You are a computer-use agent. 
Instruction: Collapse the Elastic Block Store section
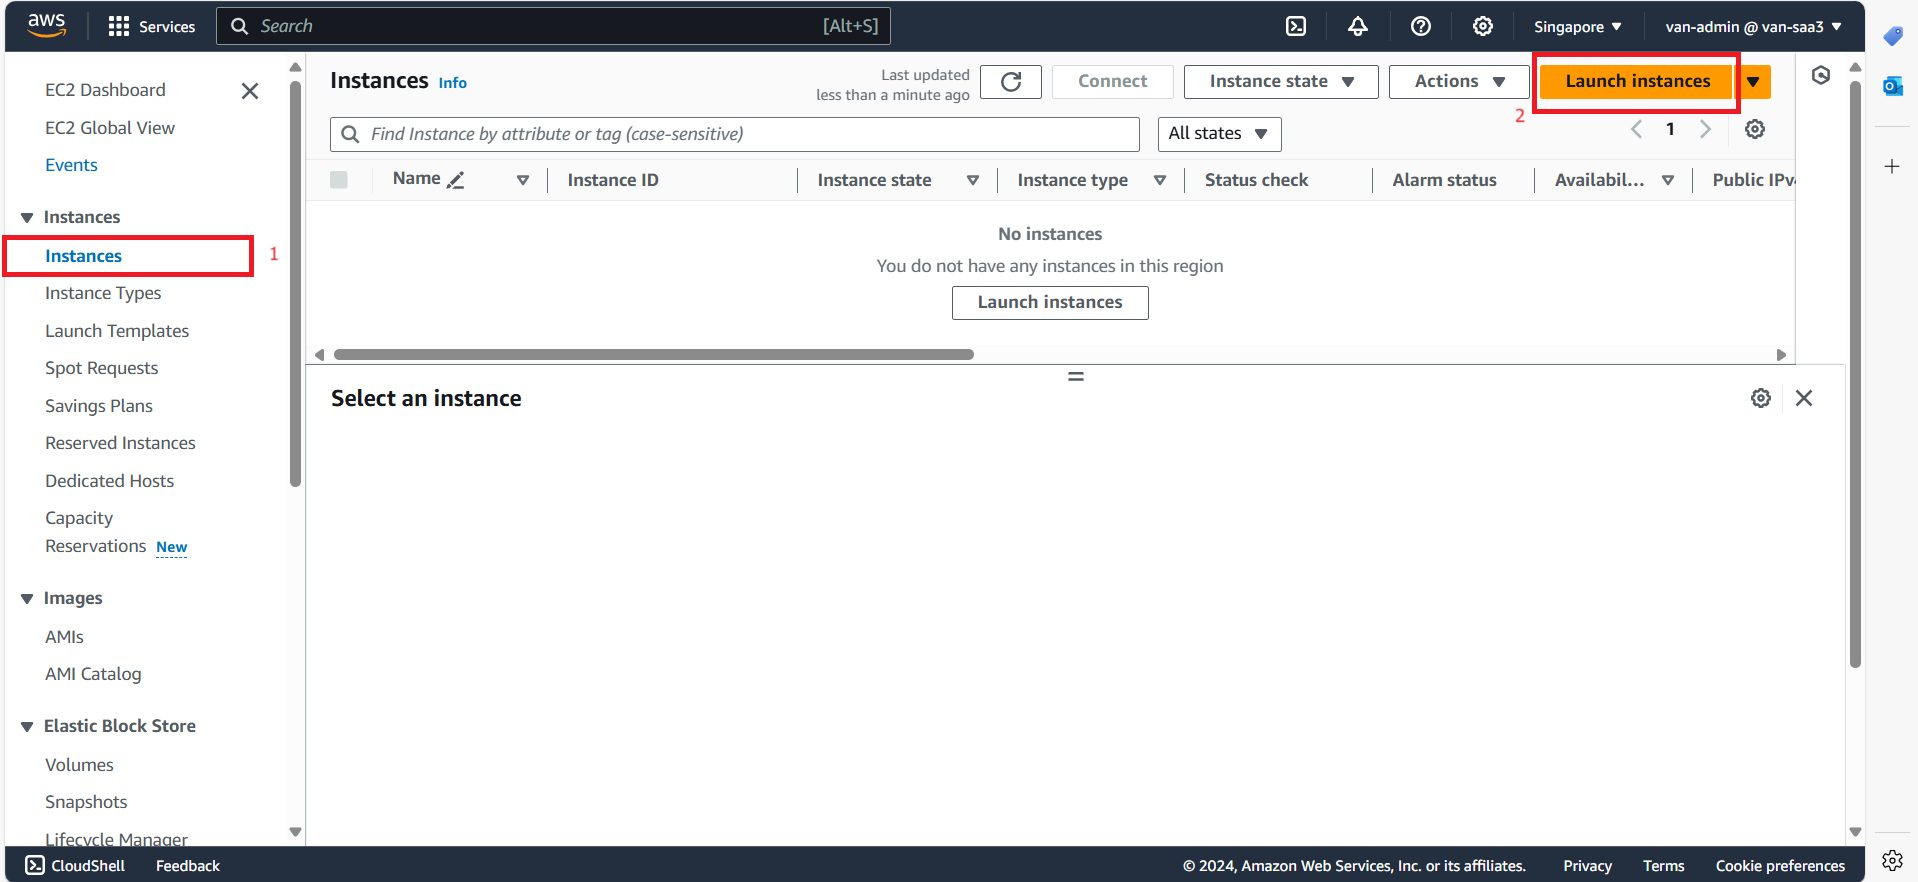(x=27, y=727)
